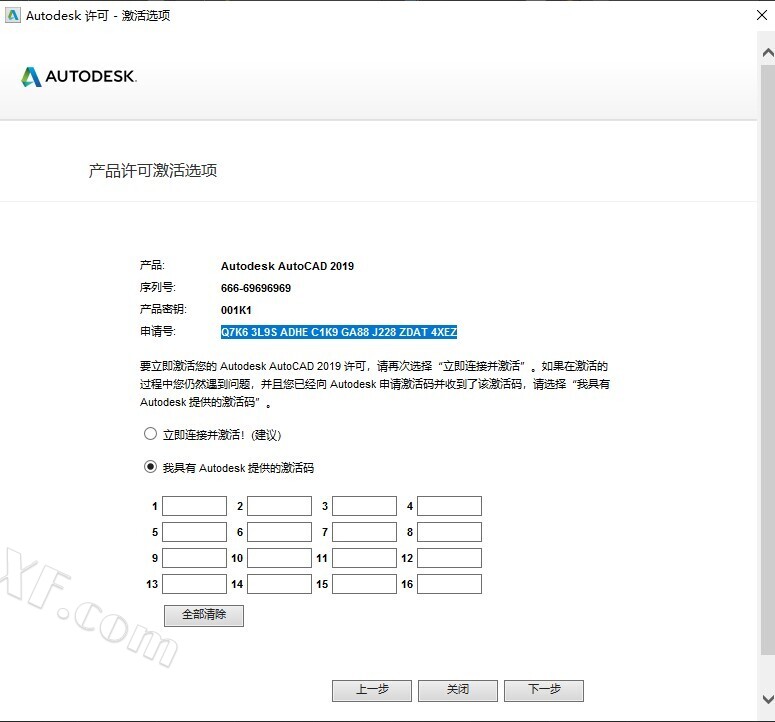Click activation code field 8
Image resolution: width=775 pixels, height=722 pixels.
point(449,532)
